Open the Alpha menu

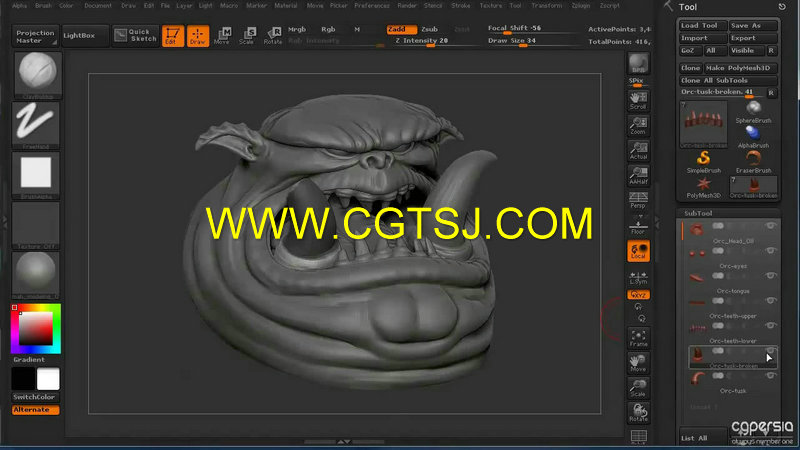coord(19,6)
